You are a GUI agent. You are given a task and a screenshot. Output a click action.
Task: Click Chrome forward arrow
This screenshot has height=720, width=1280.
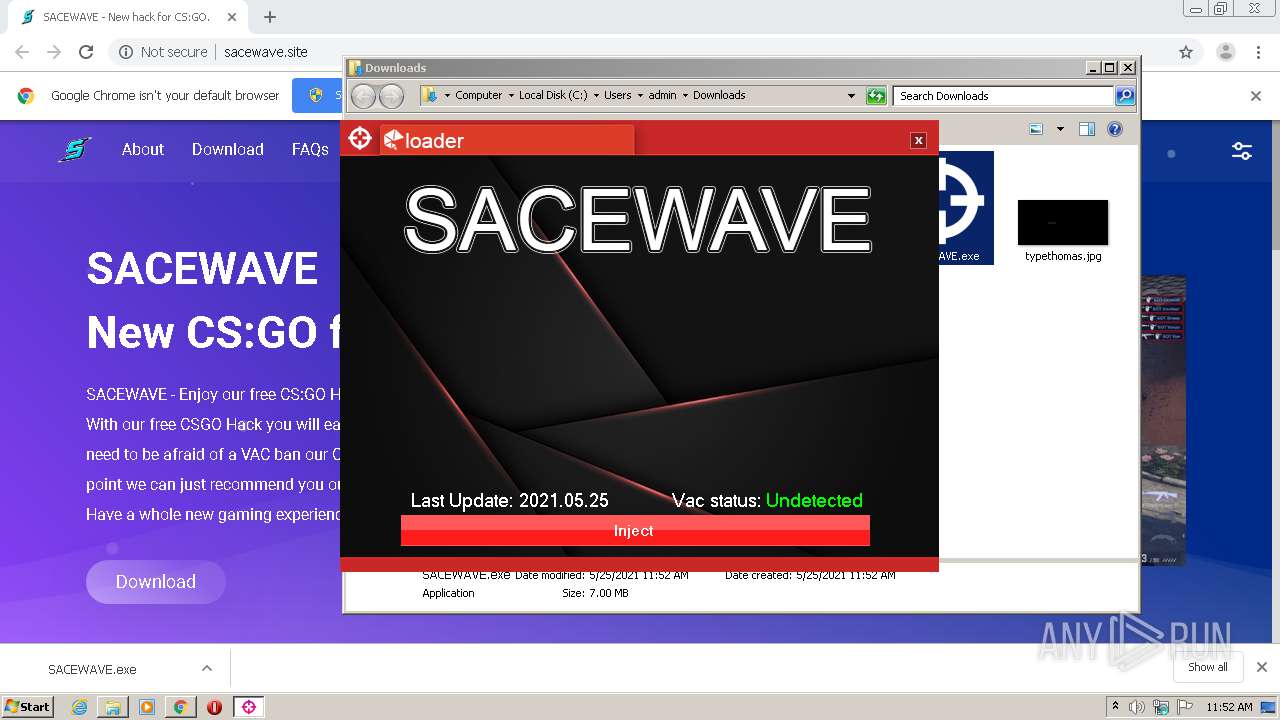coord(54,52)
